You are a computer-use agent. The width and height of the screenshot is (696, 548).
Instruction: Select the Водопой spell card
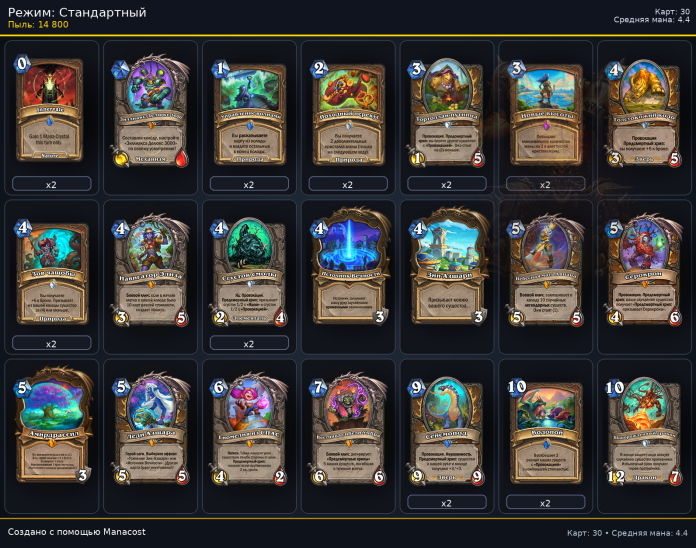tap(546, 431)
